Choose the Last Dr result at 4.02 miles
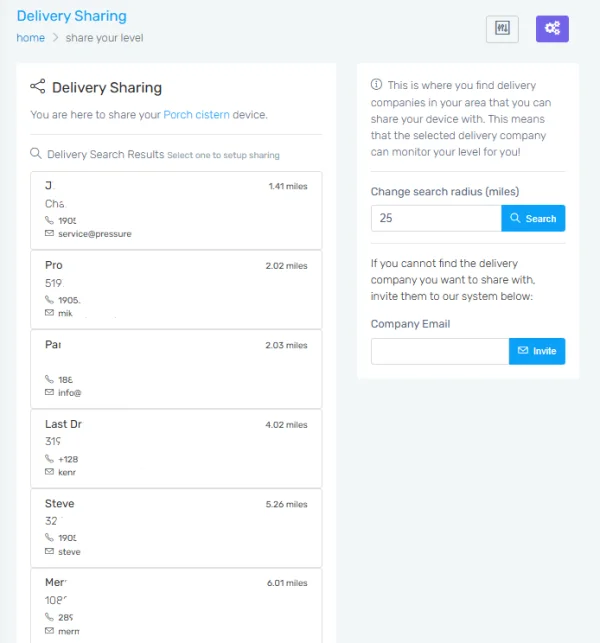 tap(176, 449)
